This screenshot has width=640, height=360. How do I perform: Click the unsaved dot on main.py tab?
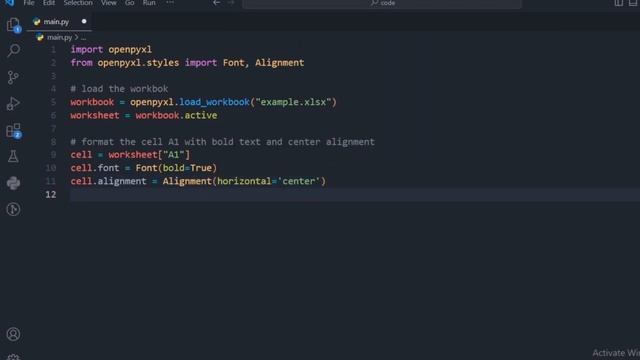84,21
